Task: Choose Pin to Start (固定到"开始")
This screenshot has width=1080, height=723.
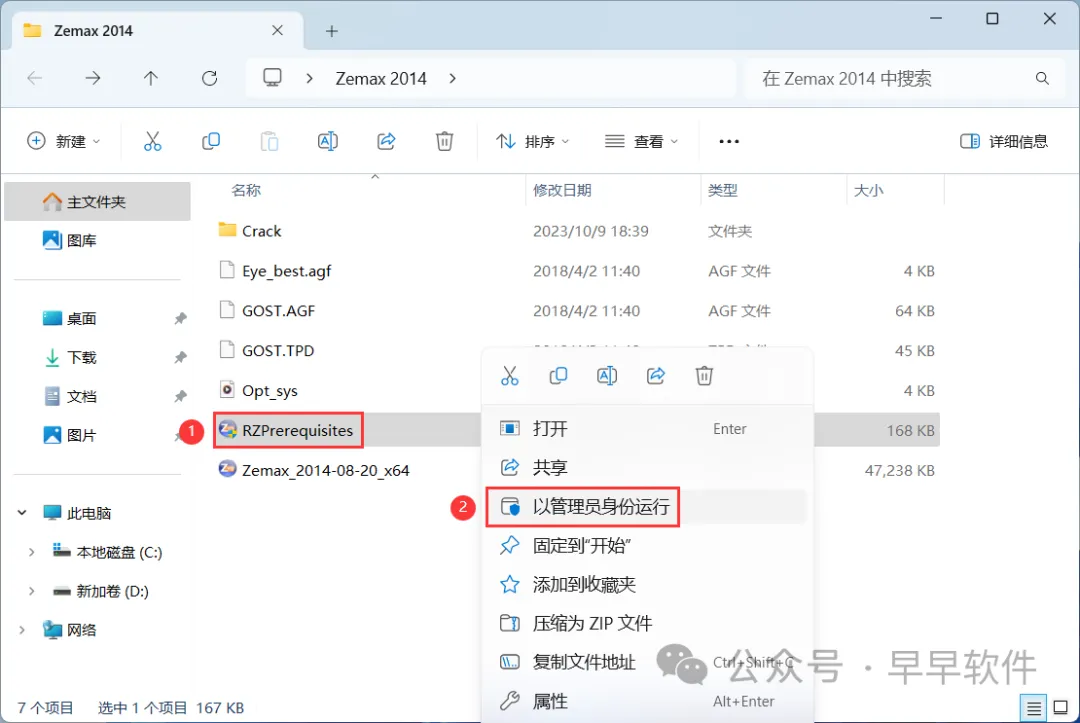Action: (x=646, y=546)
